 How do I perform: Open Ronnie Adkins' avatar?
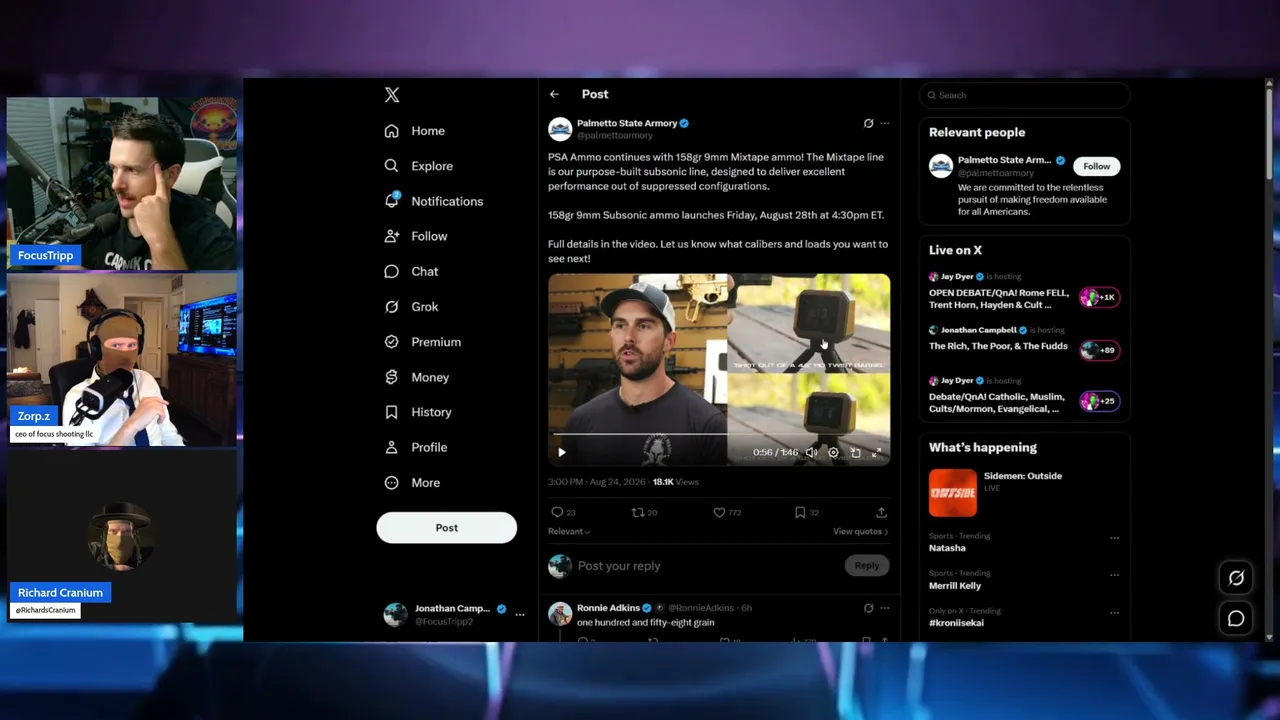click(560, 613)
